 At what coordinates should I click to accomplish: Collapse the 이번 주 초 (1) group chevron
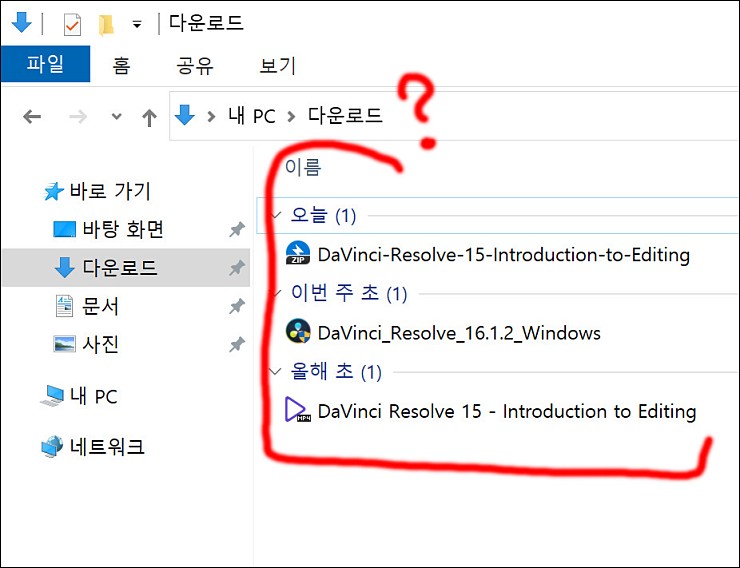coord(276,293)
